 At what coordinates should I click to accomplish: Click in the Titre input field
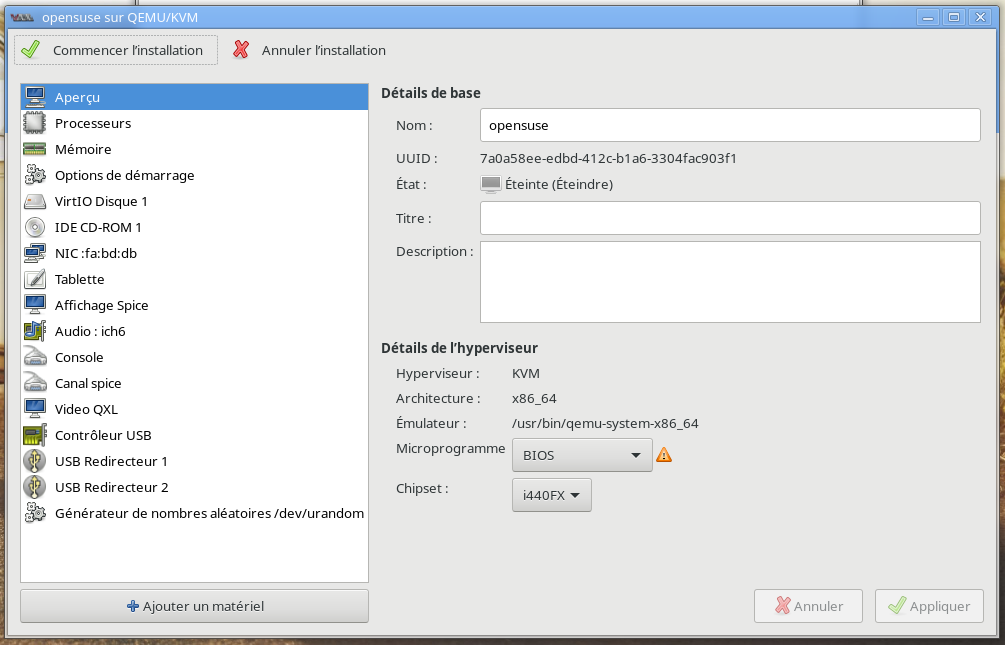coord(729,218)
